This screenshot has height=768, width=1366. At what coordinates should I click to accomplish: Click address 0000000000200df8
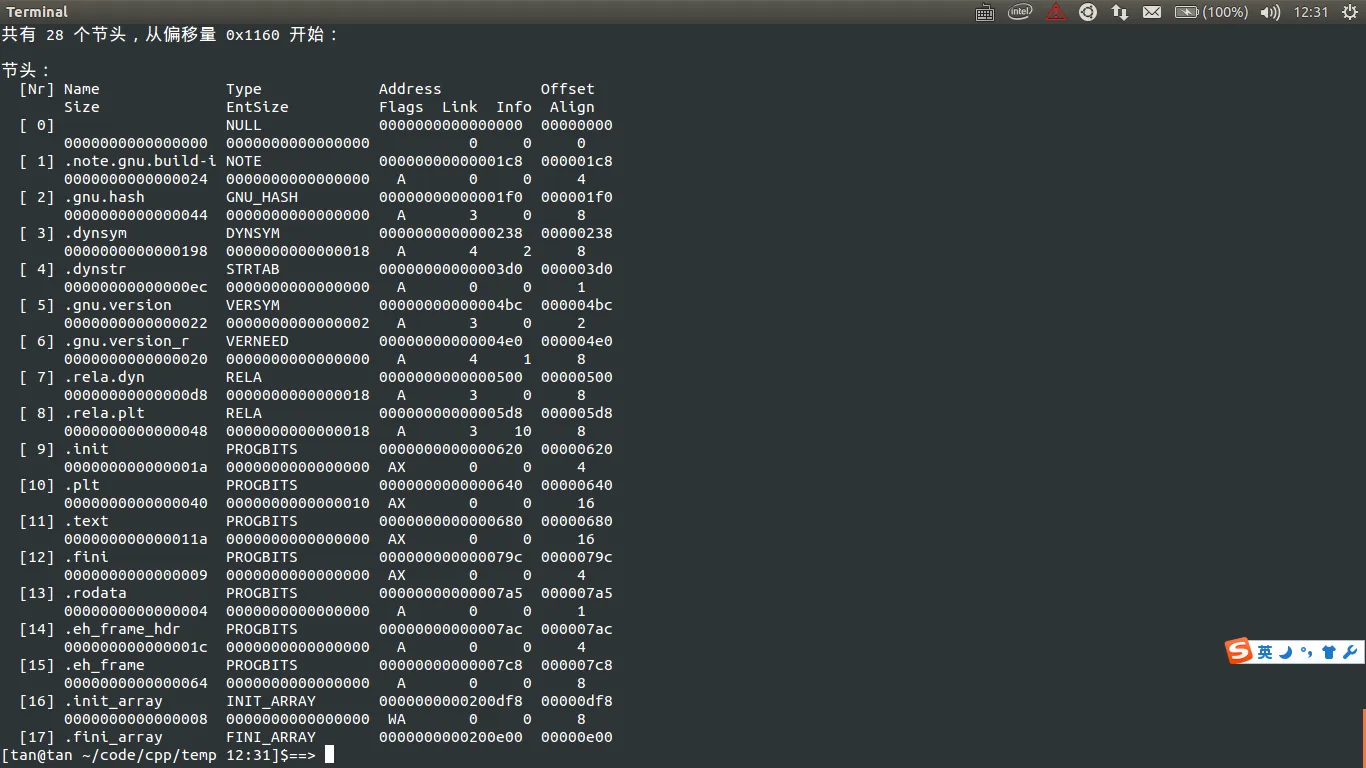coord(451,701)
